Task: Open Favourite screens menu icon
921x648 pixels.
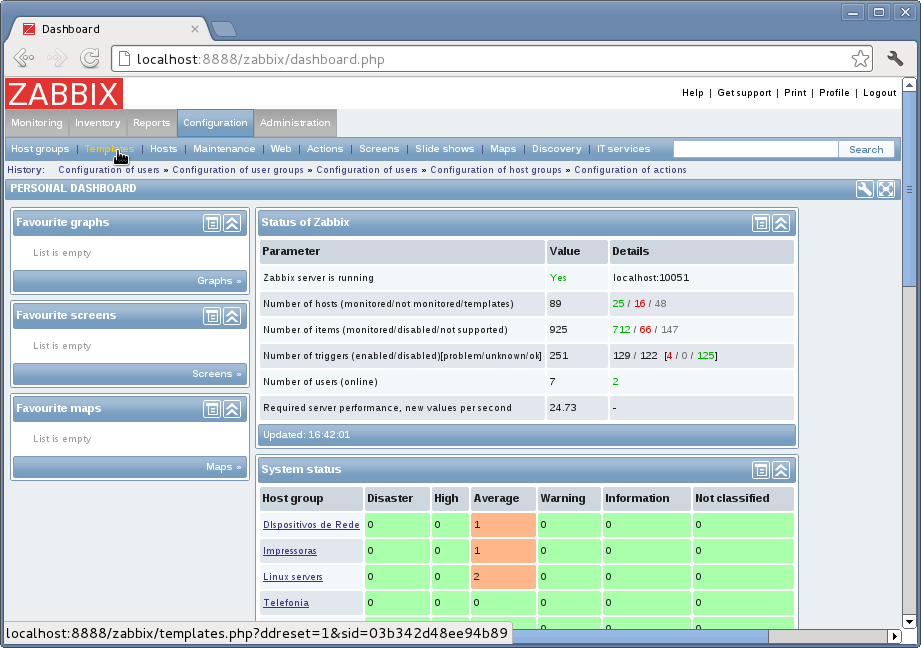Action: 212,316
